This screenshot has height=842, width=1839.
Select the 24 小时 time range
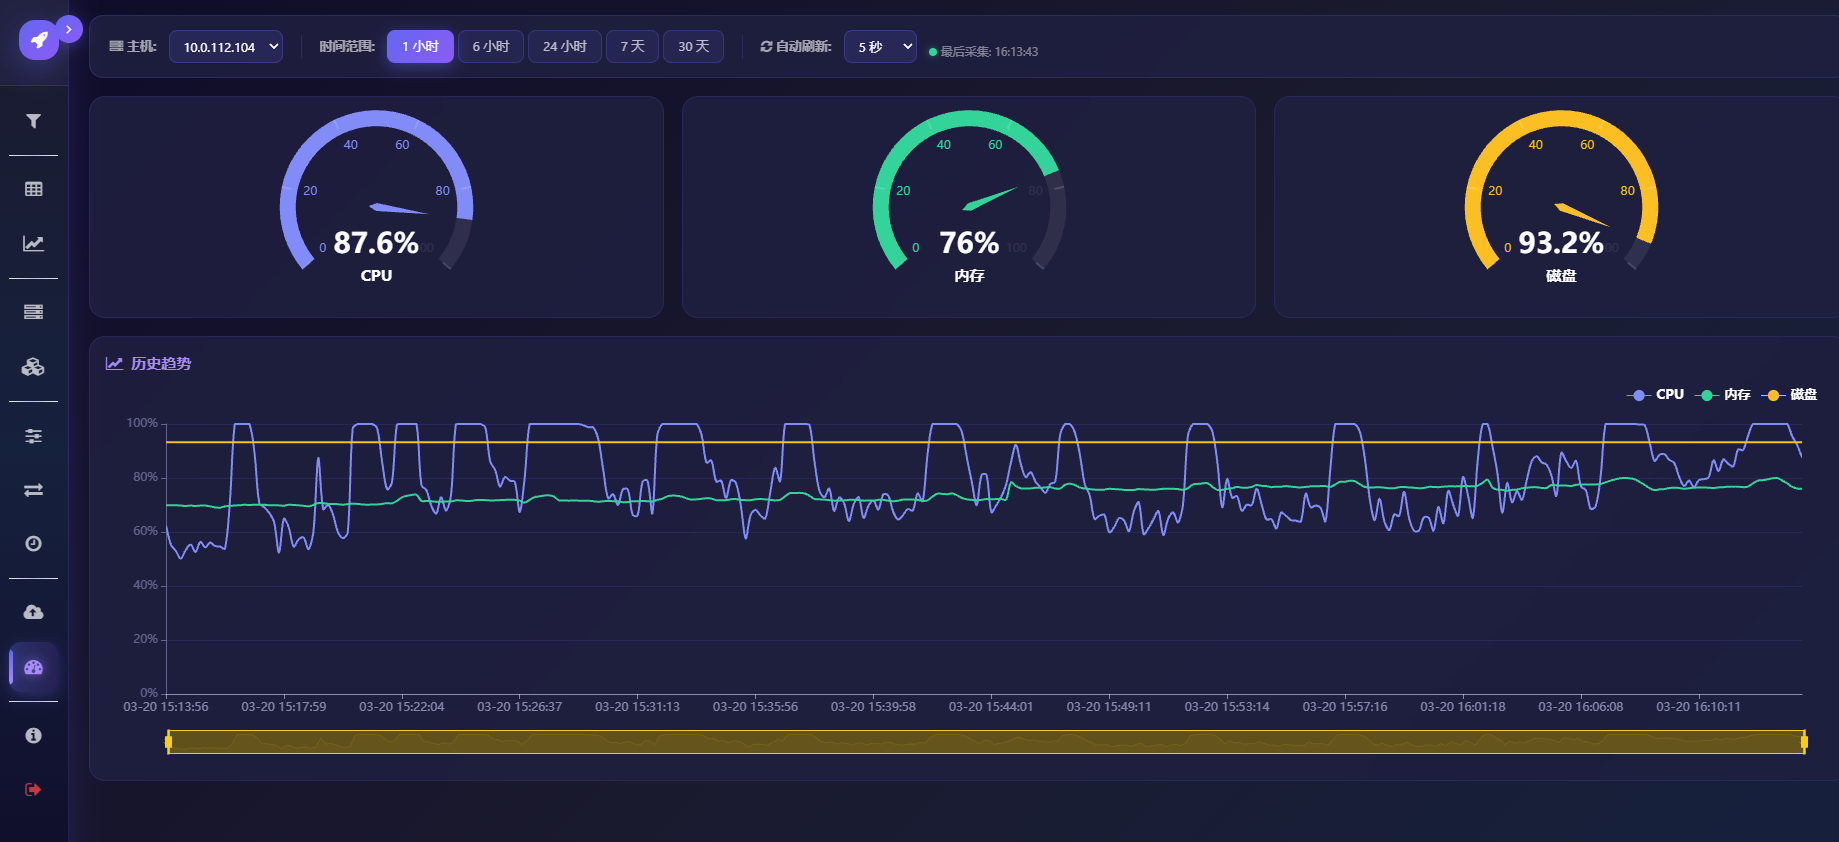(565, 46)
